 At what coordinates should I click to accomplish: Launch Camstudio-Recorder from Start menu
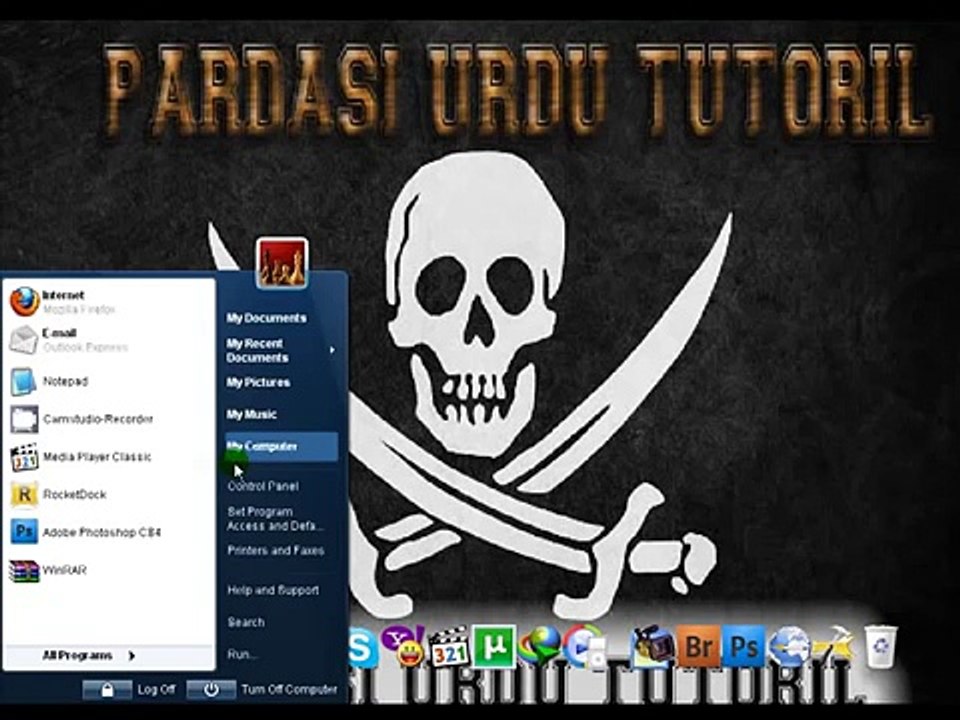109,419
